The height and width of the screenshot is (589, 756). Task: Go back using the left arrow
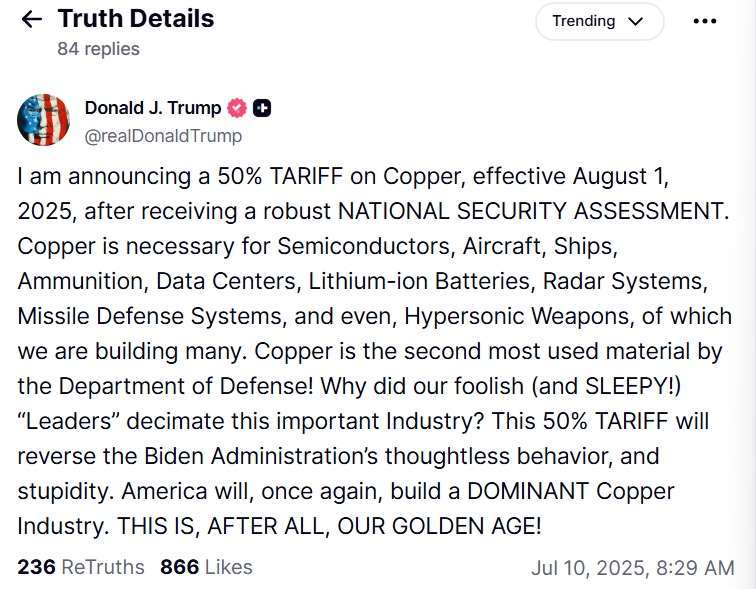coord(32,19)
